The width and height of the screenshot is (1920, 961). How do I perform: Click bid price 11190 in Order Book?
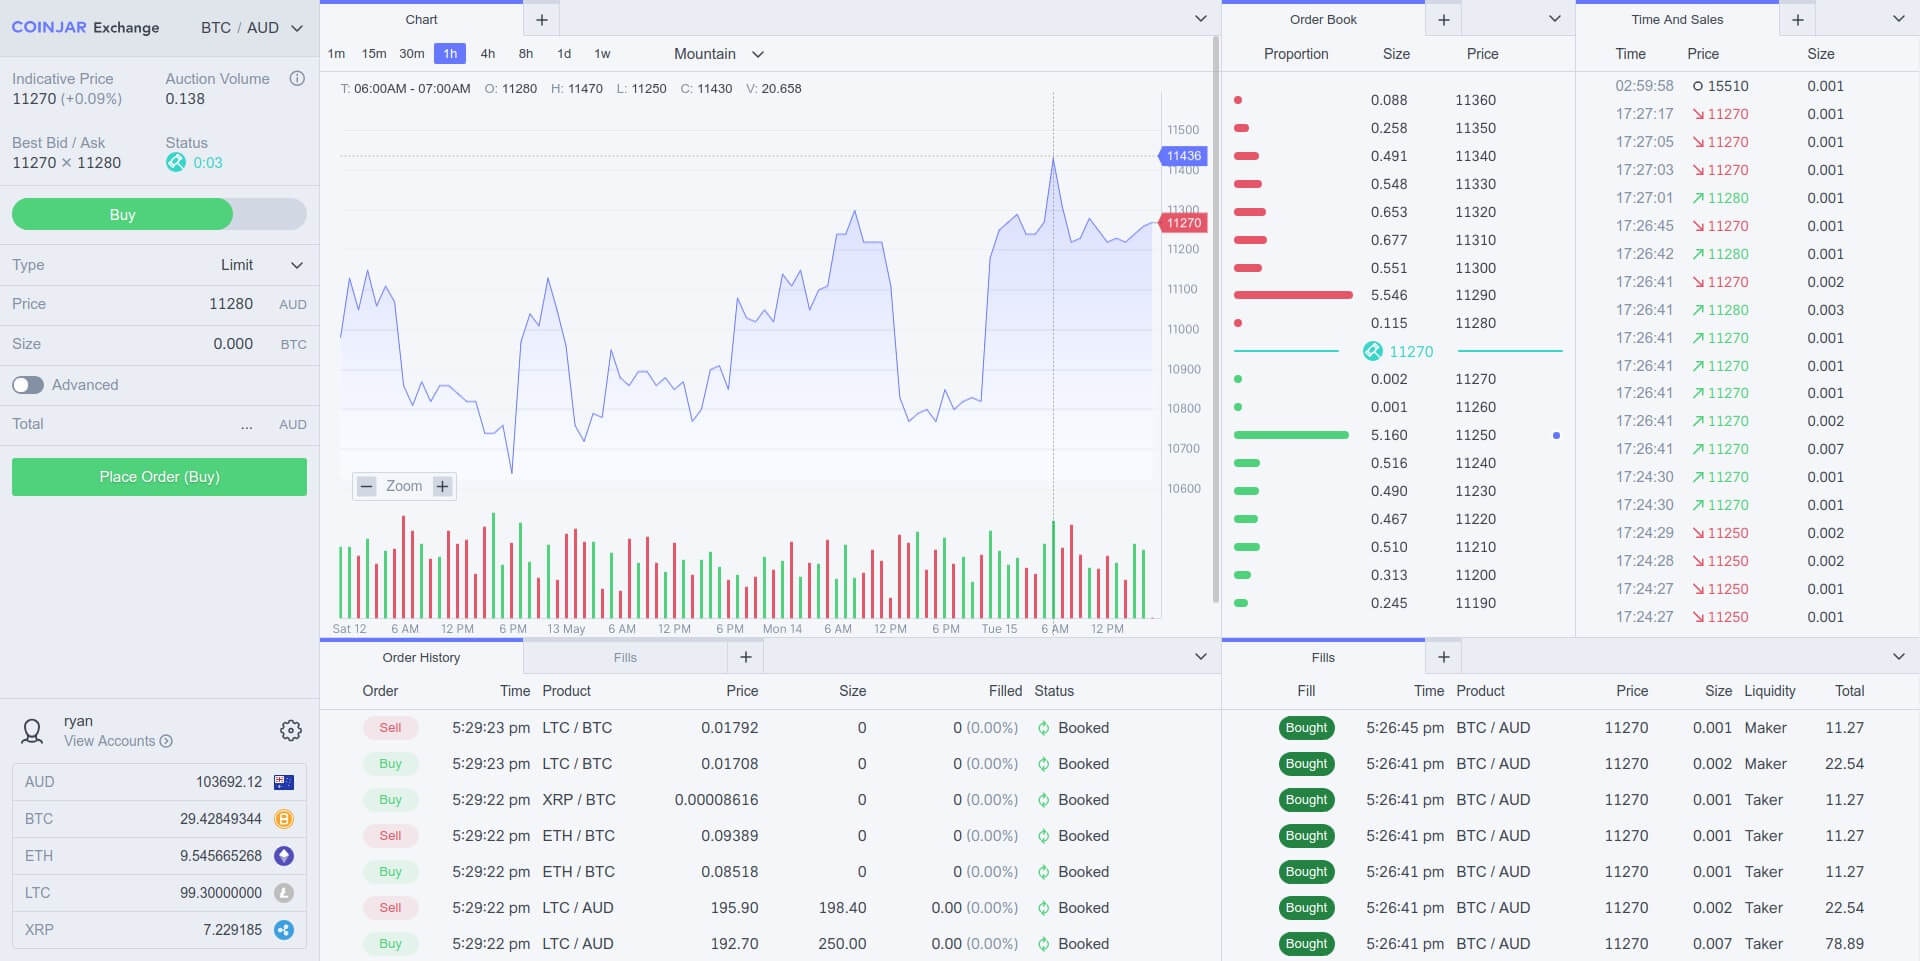pyautogui.click(x=1475, y=603)
